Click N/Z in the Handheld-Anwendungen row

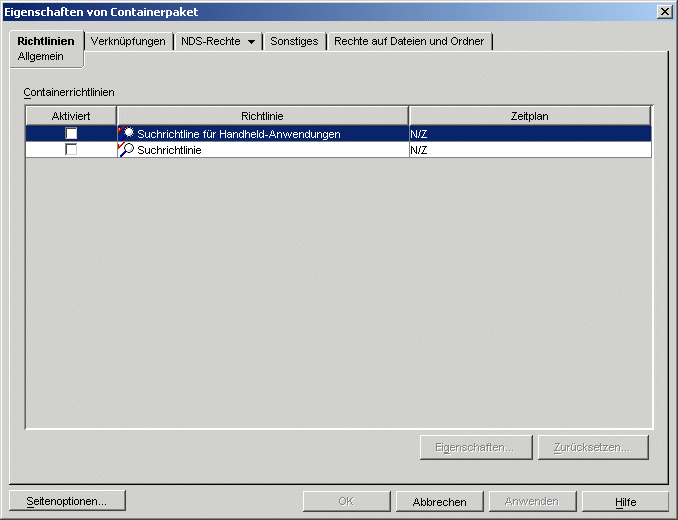click(x=419, y=134)
